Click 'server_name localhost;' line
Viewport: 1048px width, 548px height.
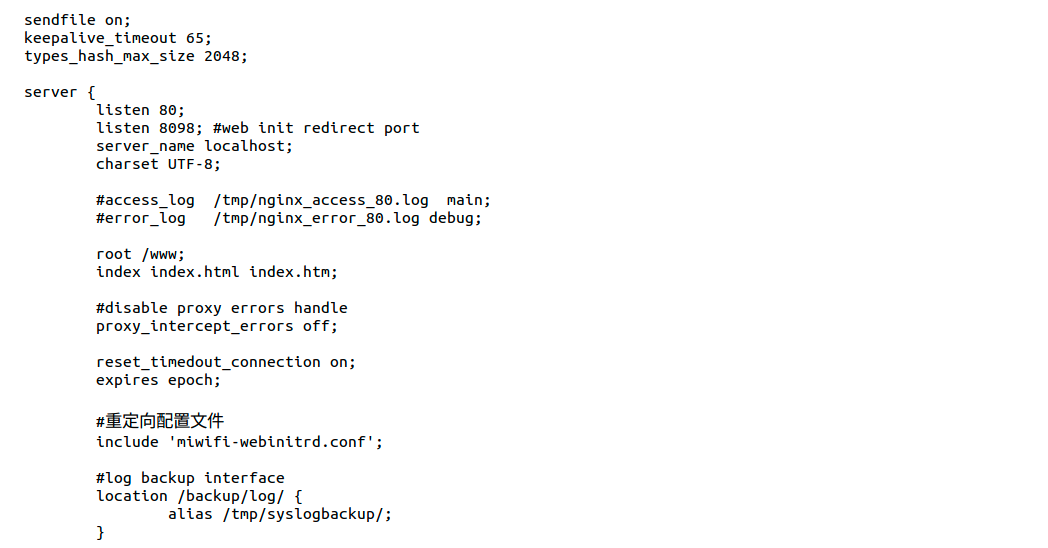[194, 146]
